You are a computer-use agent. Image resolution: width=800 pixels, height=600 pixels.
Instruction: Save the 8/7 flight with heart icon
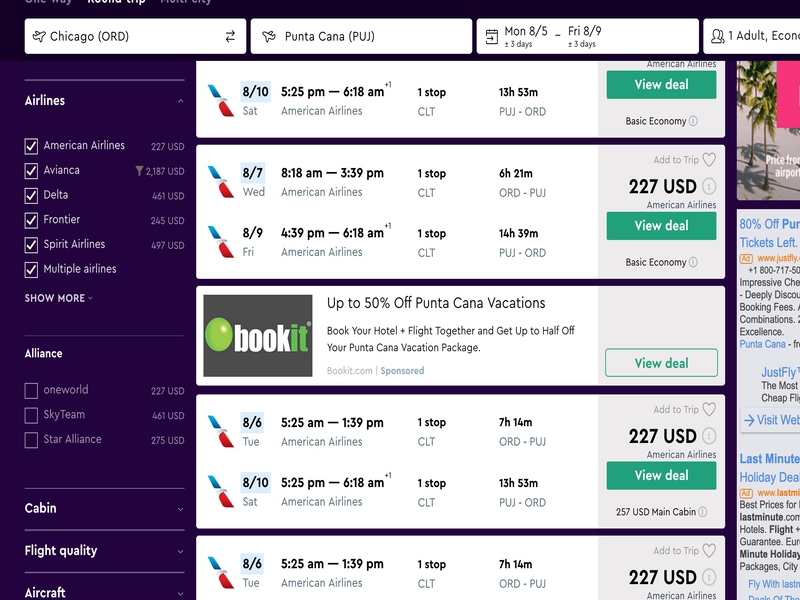(709, 160)
